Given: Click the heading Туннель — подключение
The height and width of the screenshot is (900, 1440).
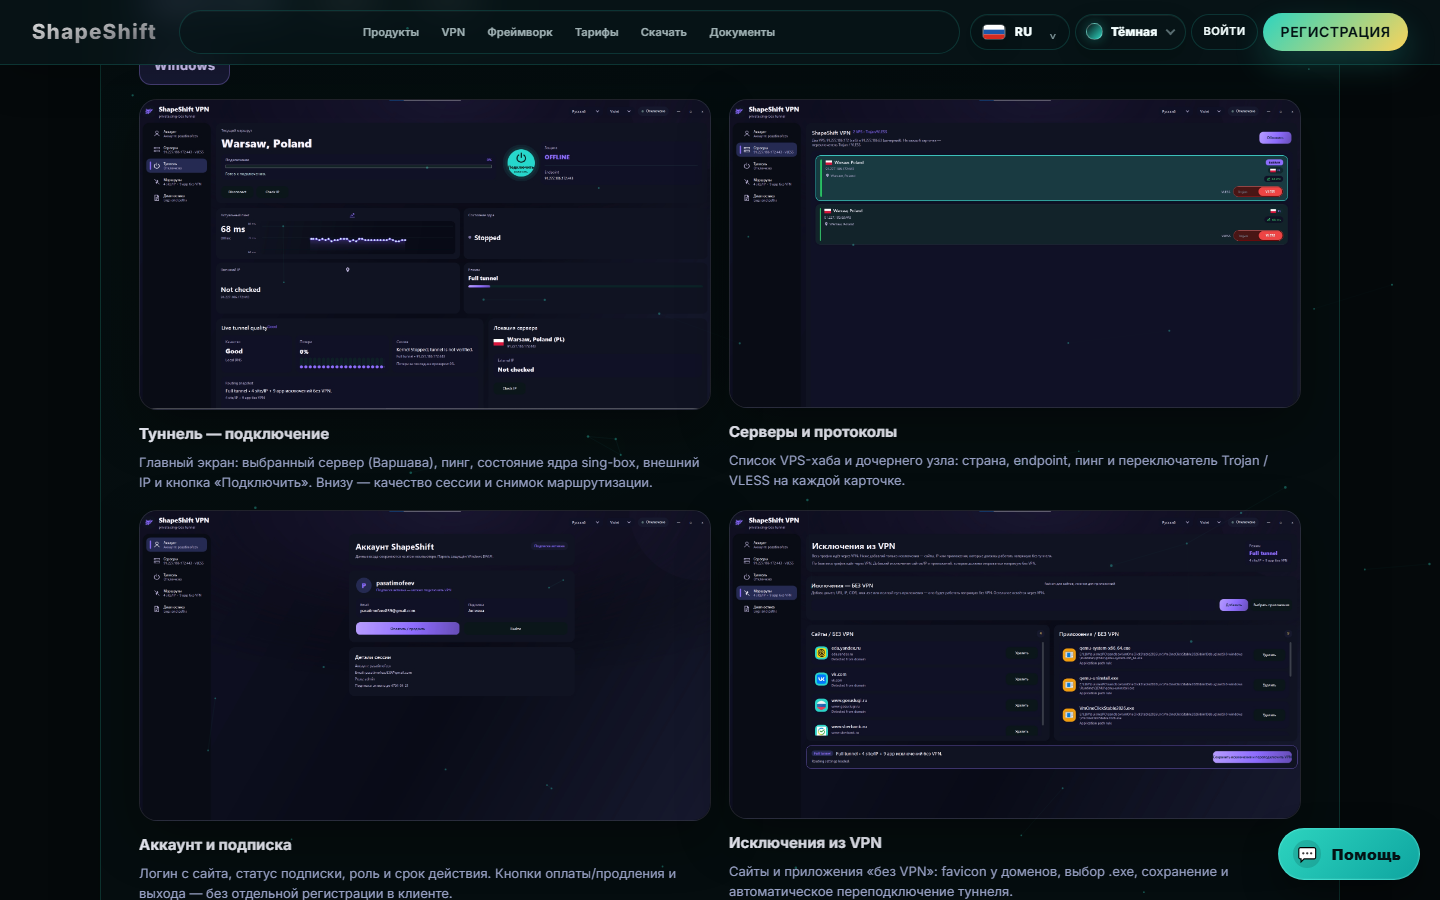Looking at the screenshot, I should tap(234, 434).
